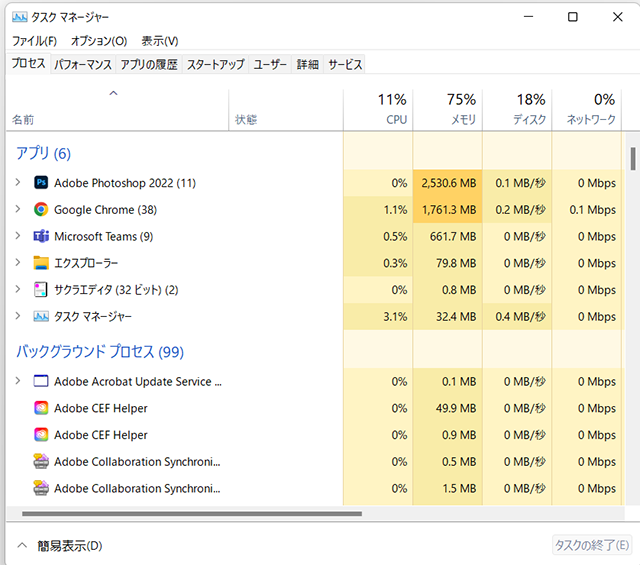Screen dimensions: 640x565
Task: Click the サクラエディタ icon
Action: (x=41, y=289)
